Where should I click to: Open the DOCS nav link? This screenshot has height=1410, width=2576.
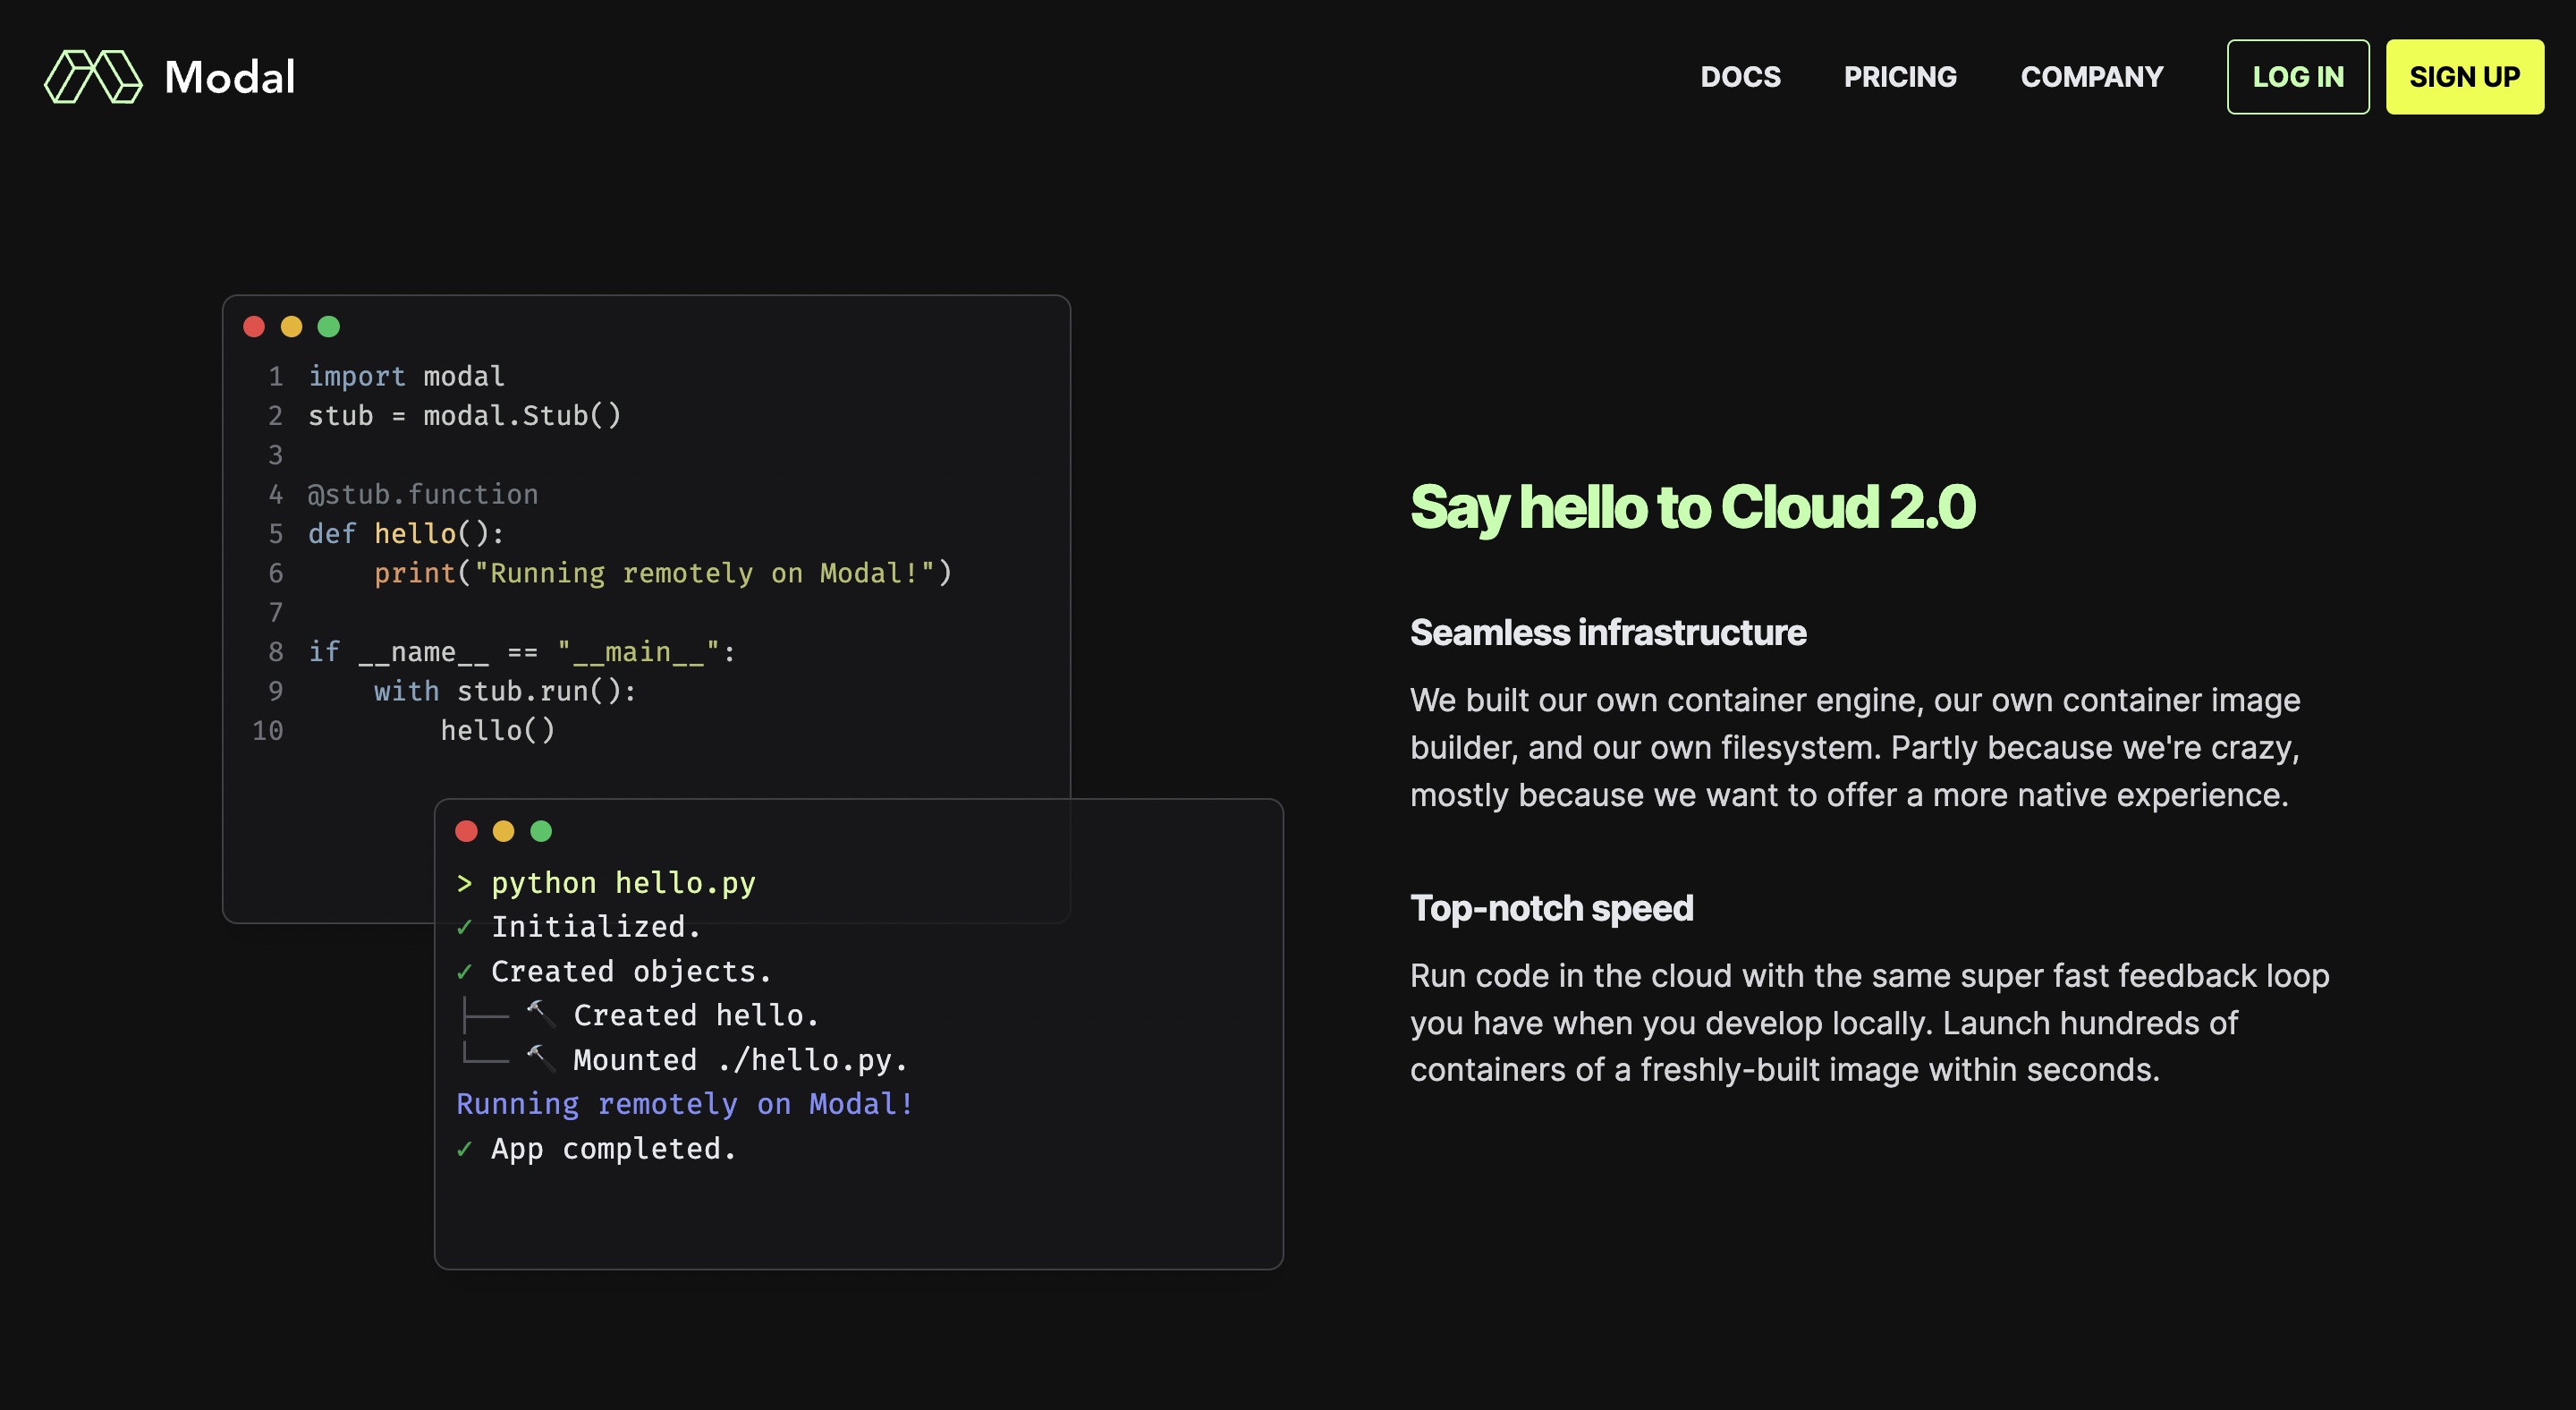(1740, 77)
